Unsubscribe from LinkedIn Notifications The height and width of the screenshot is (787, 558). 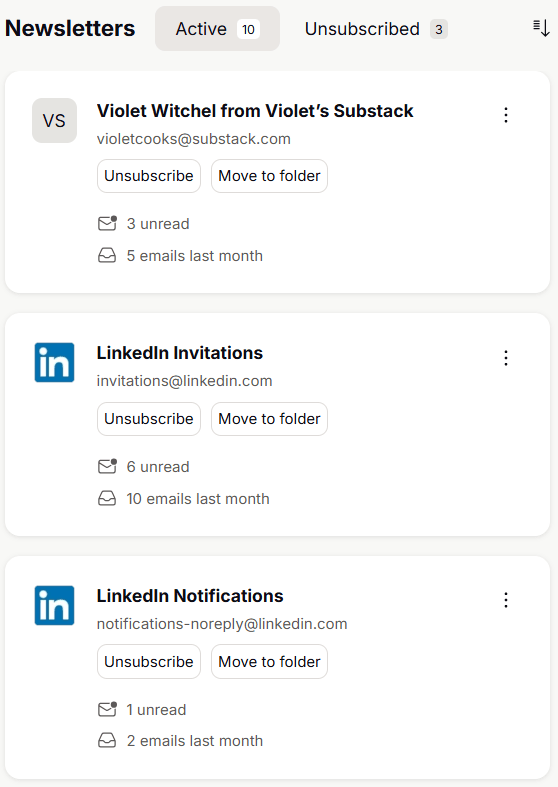pos(149,662)
